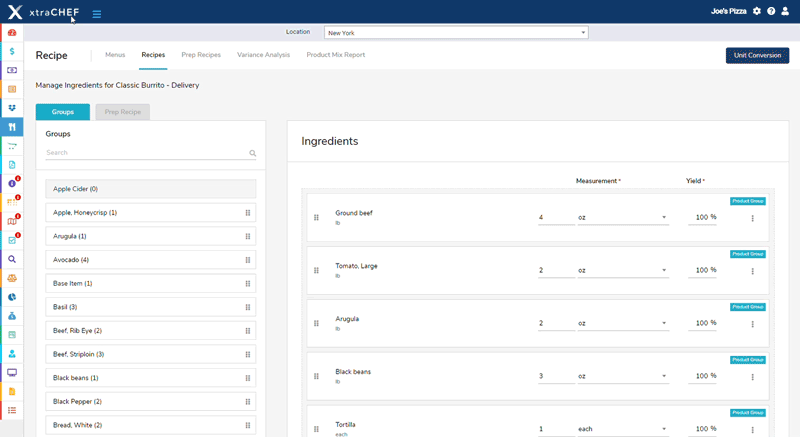800x437 pixels.
Task: Open unit dropdown for Black beans ingredient
Action: (623, 377)
